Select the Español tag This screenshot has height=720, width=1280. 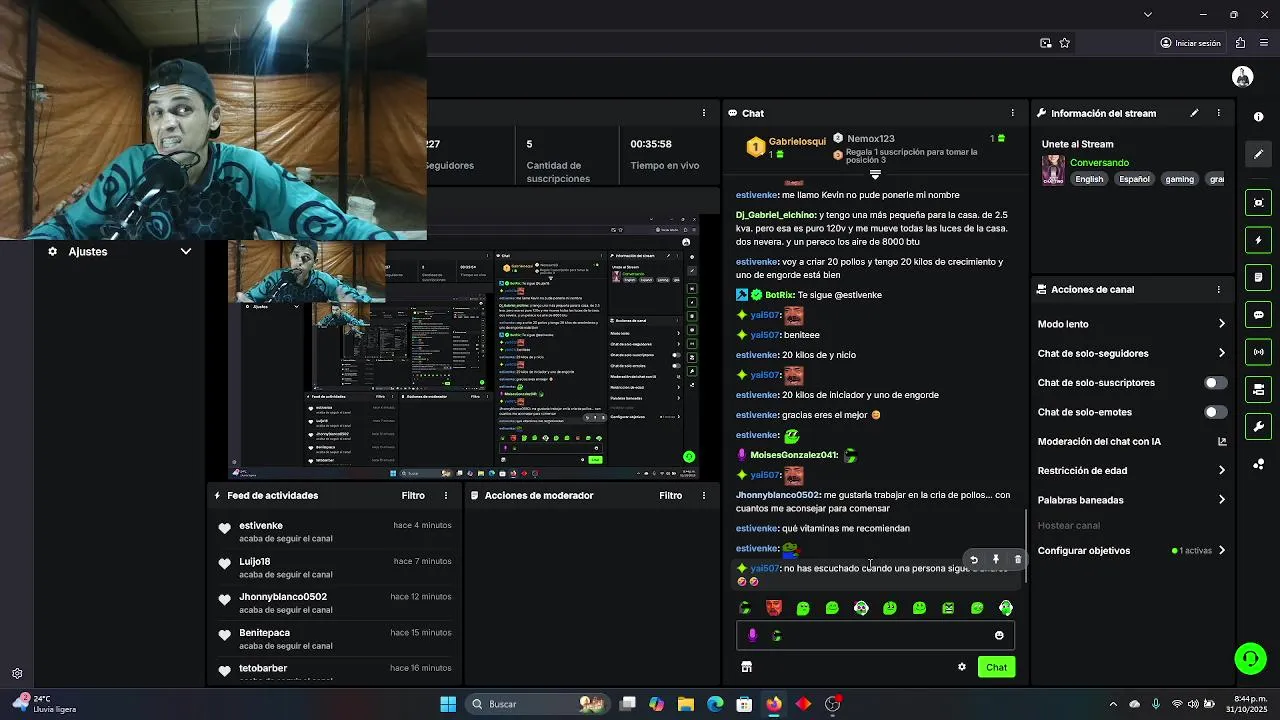pos(1134,179)
